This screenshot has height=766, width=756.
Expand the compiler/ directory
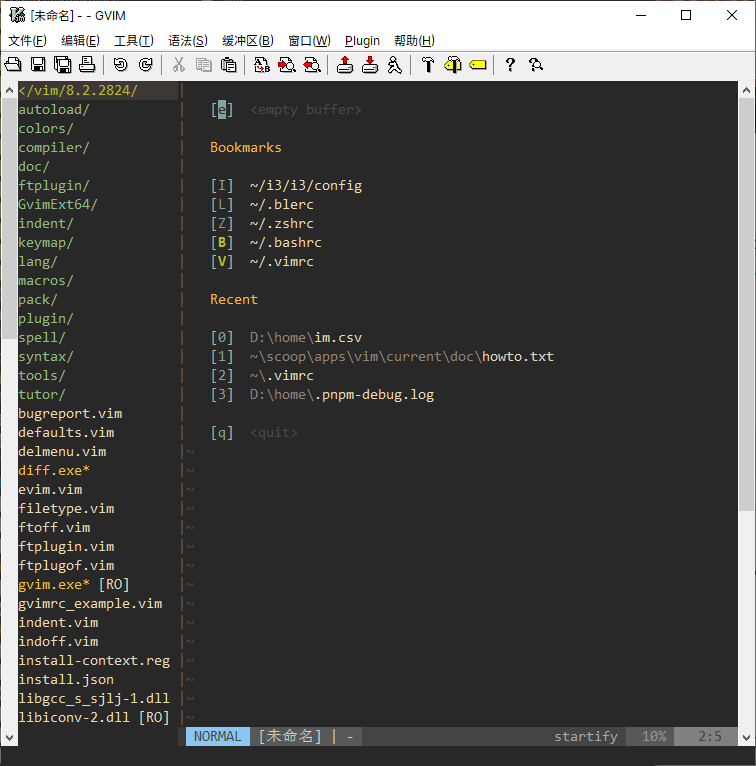[54, 148]
